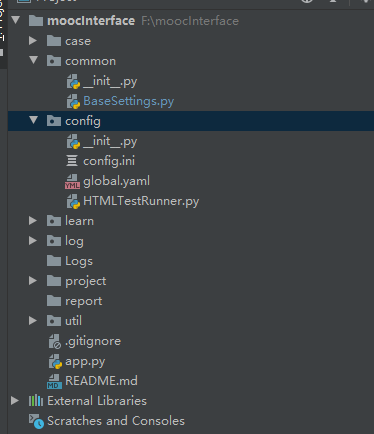Select the External Libraries label
This screenshot has width=374, height=434.
pos(97,401)
